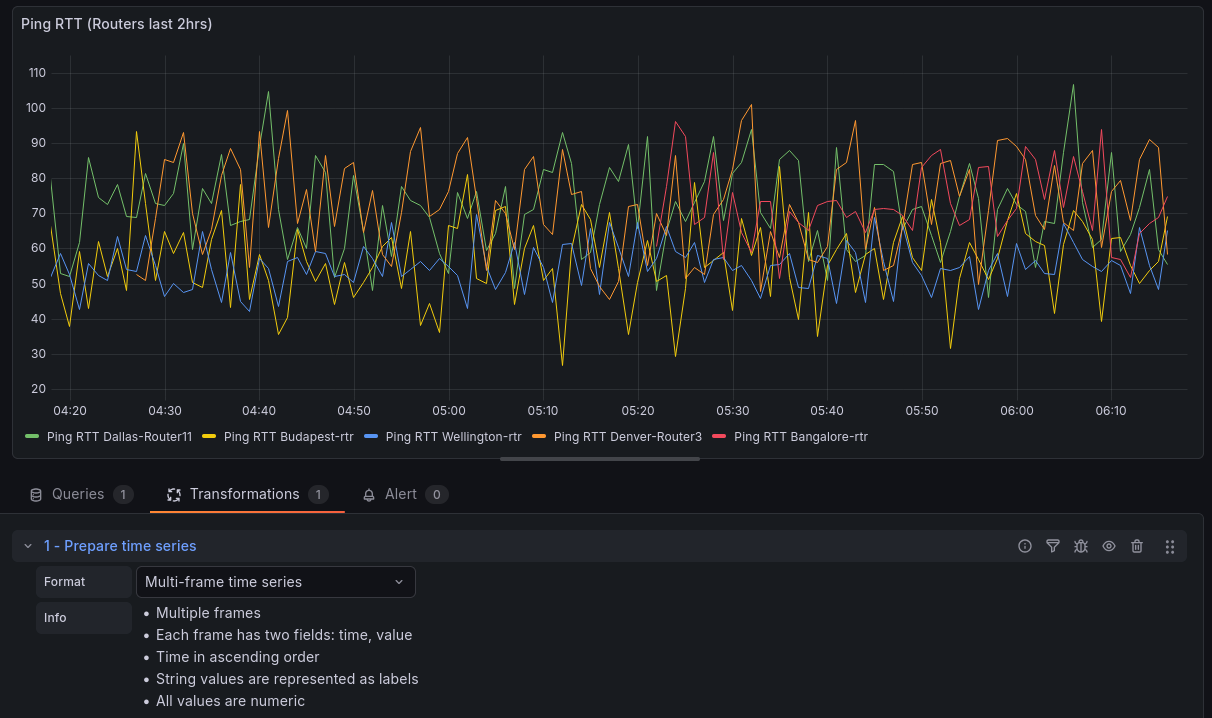Click the 1 - Prepare time series title link
This screenshot has height=718, width=1212.
[120, 546]
